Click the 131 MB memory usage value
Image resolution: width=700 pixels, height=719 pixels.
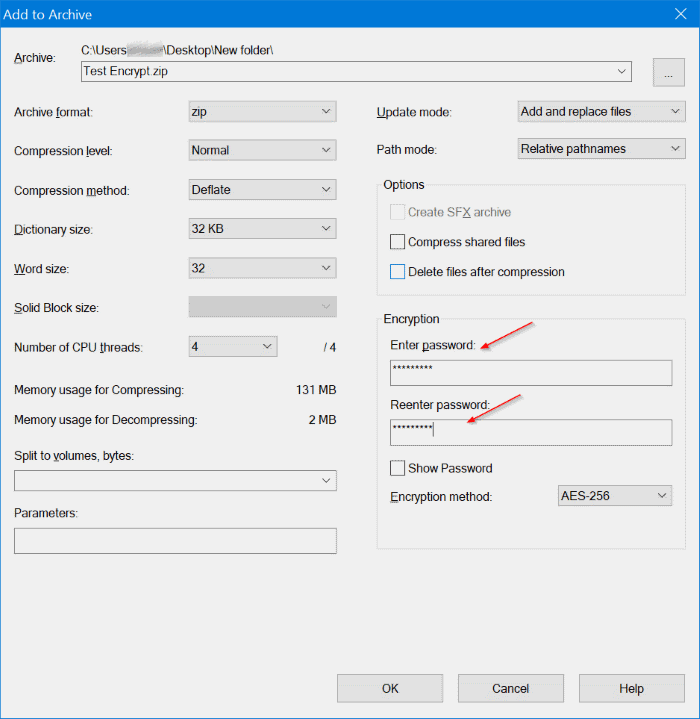[x=316, y=390]
